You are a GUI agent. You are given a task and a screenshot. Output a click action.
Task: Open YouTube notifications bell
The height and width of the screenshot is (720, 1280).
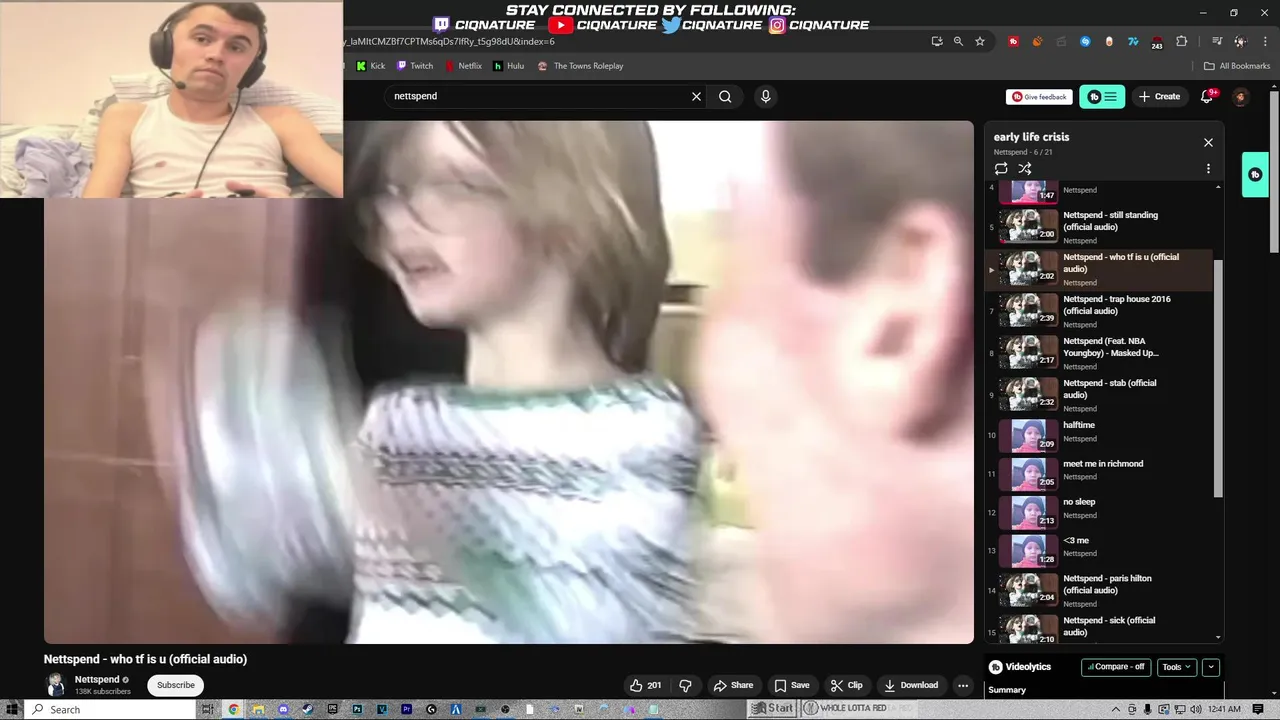click(x=1207, y=96)
